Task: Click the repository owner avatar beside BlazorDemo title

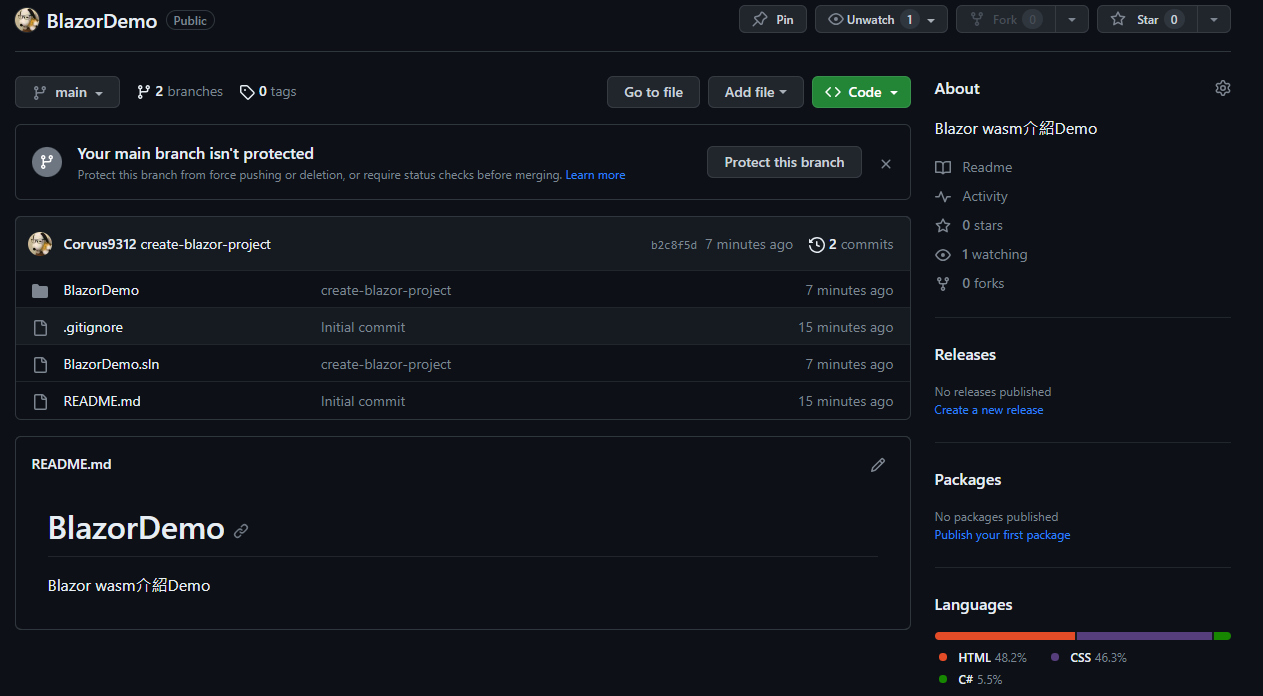Action: click(x=27, y=20)
